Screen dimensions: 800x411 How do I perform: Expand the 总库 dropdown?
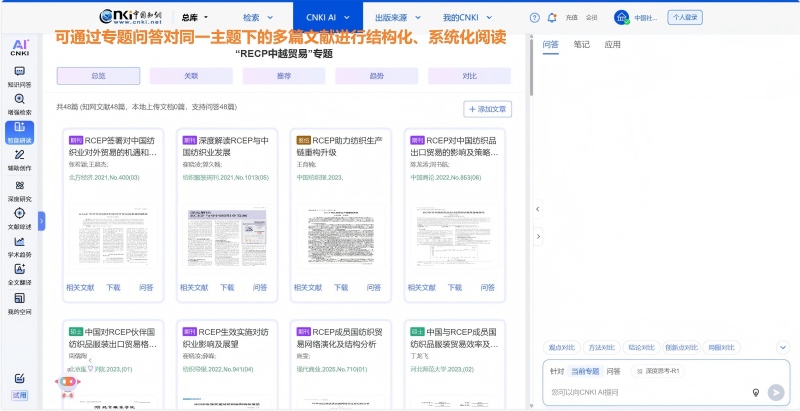tap(194, 17)
